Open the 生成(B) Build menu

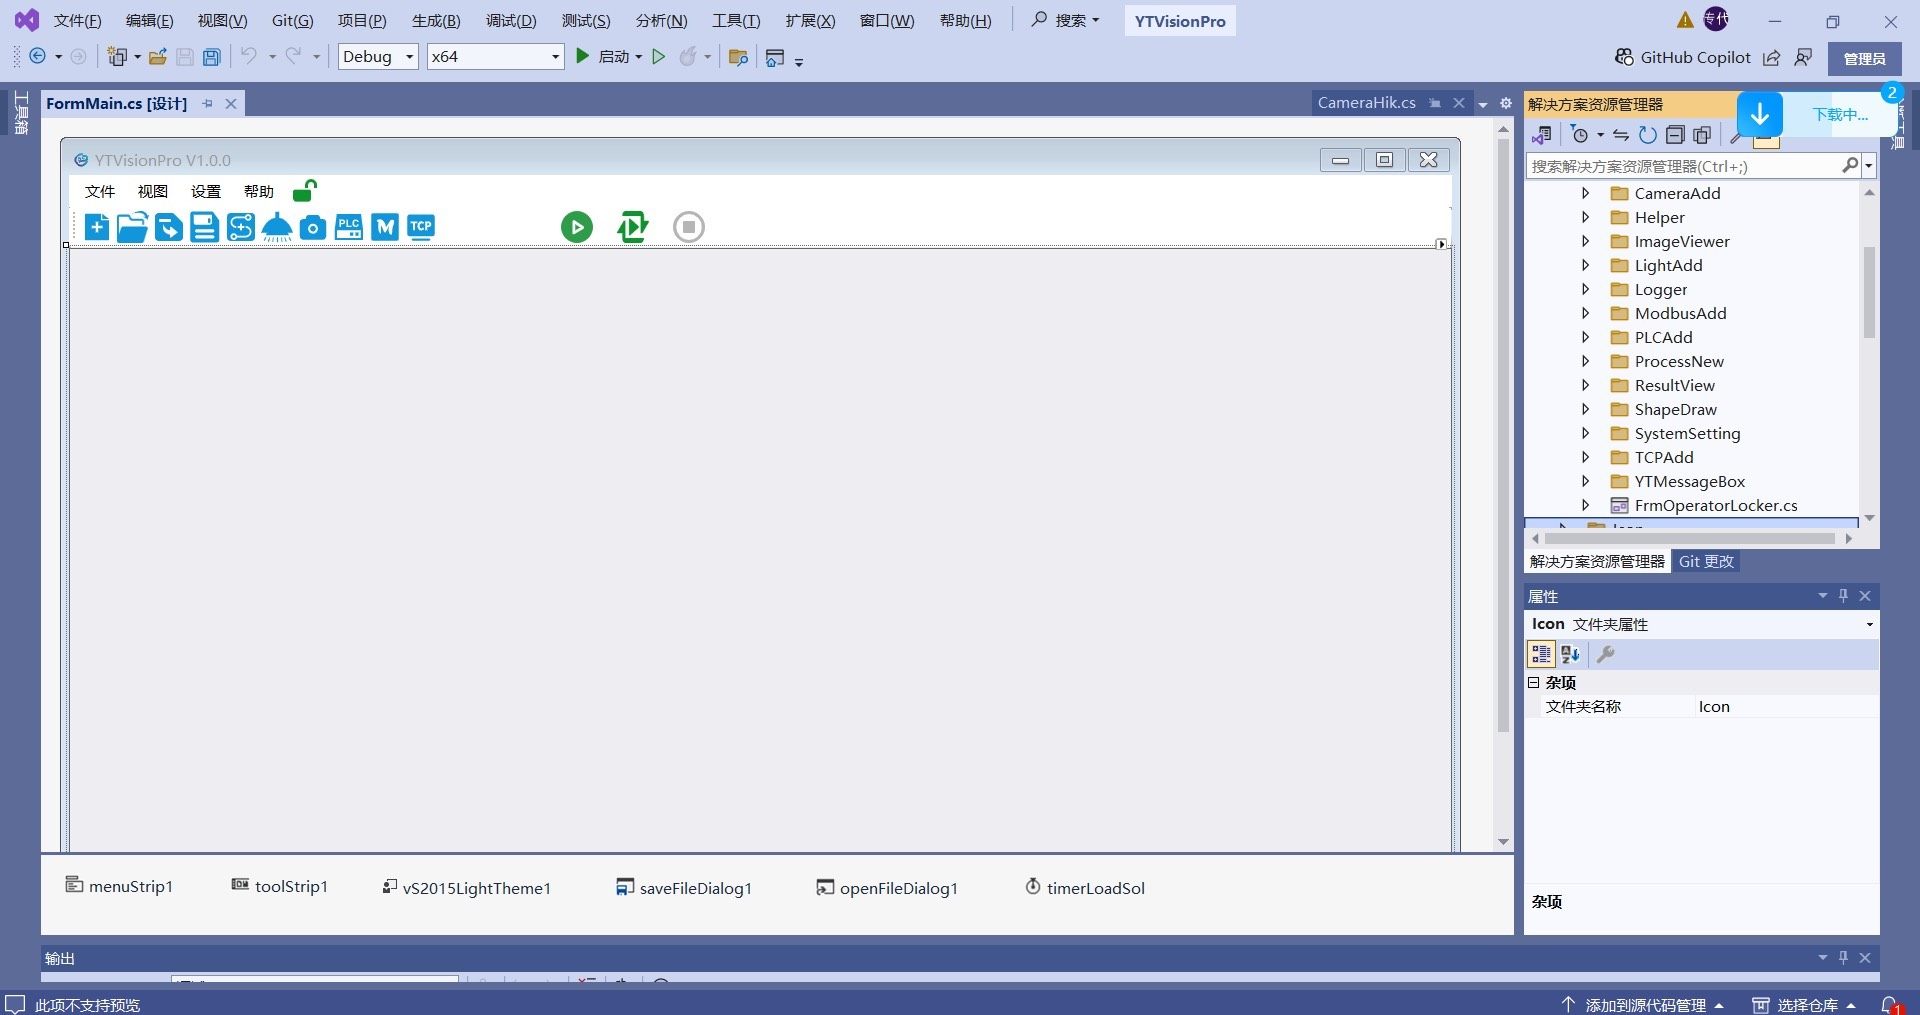[436, 21]
